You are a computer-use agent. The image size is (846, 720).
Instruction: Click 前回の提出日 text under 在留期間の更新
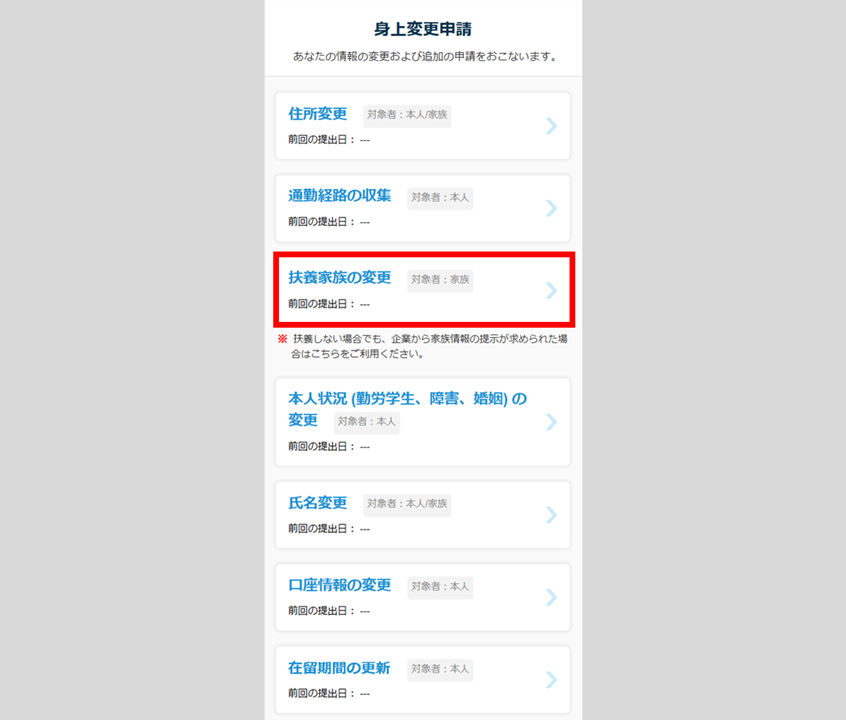(329, 694)
